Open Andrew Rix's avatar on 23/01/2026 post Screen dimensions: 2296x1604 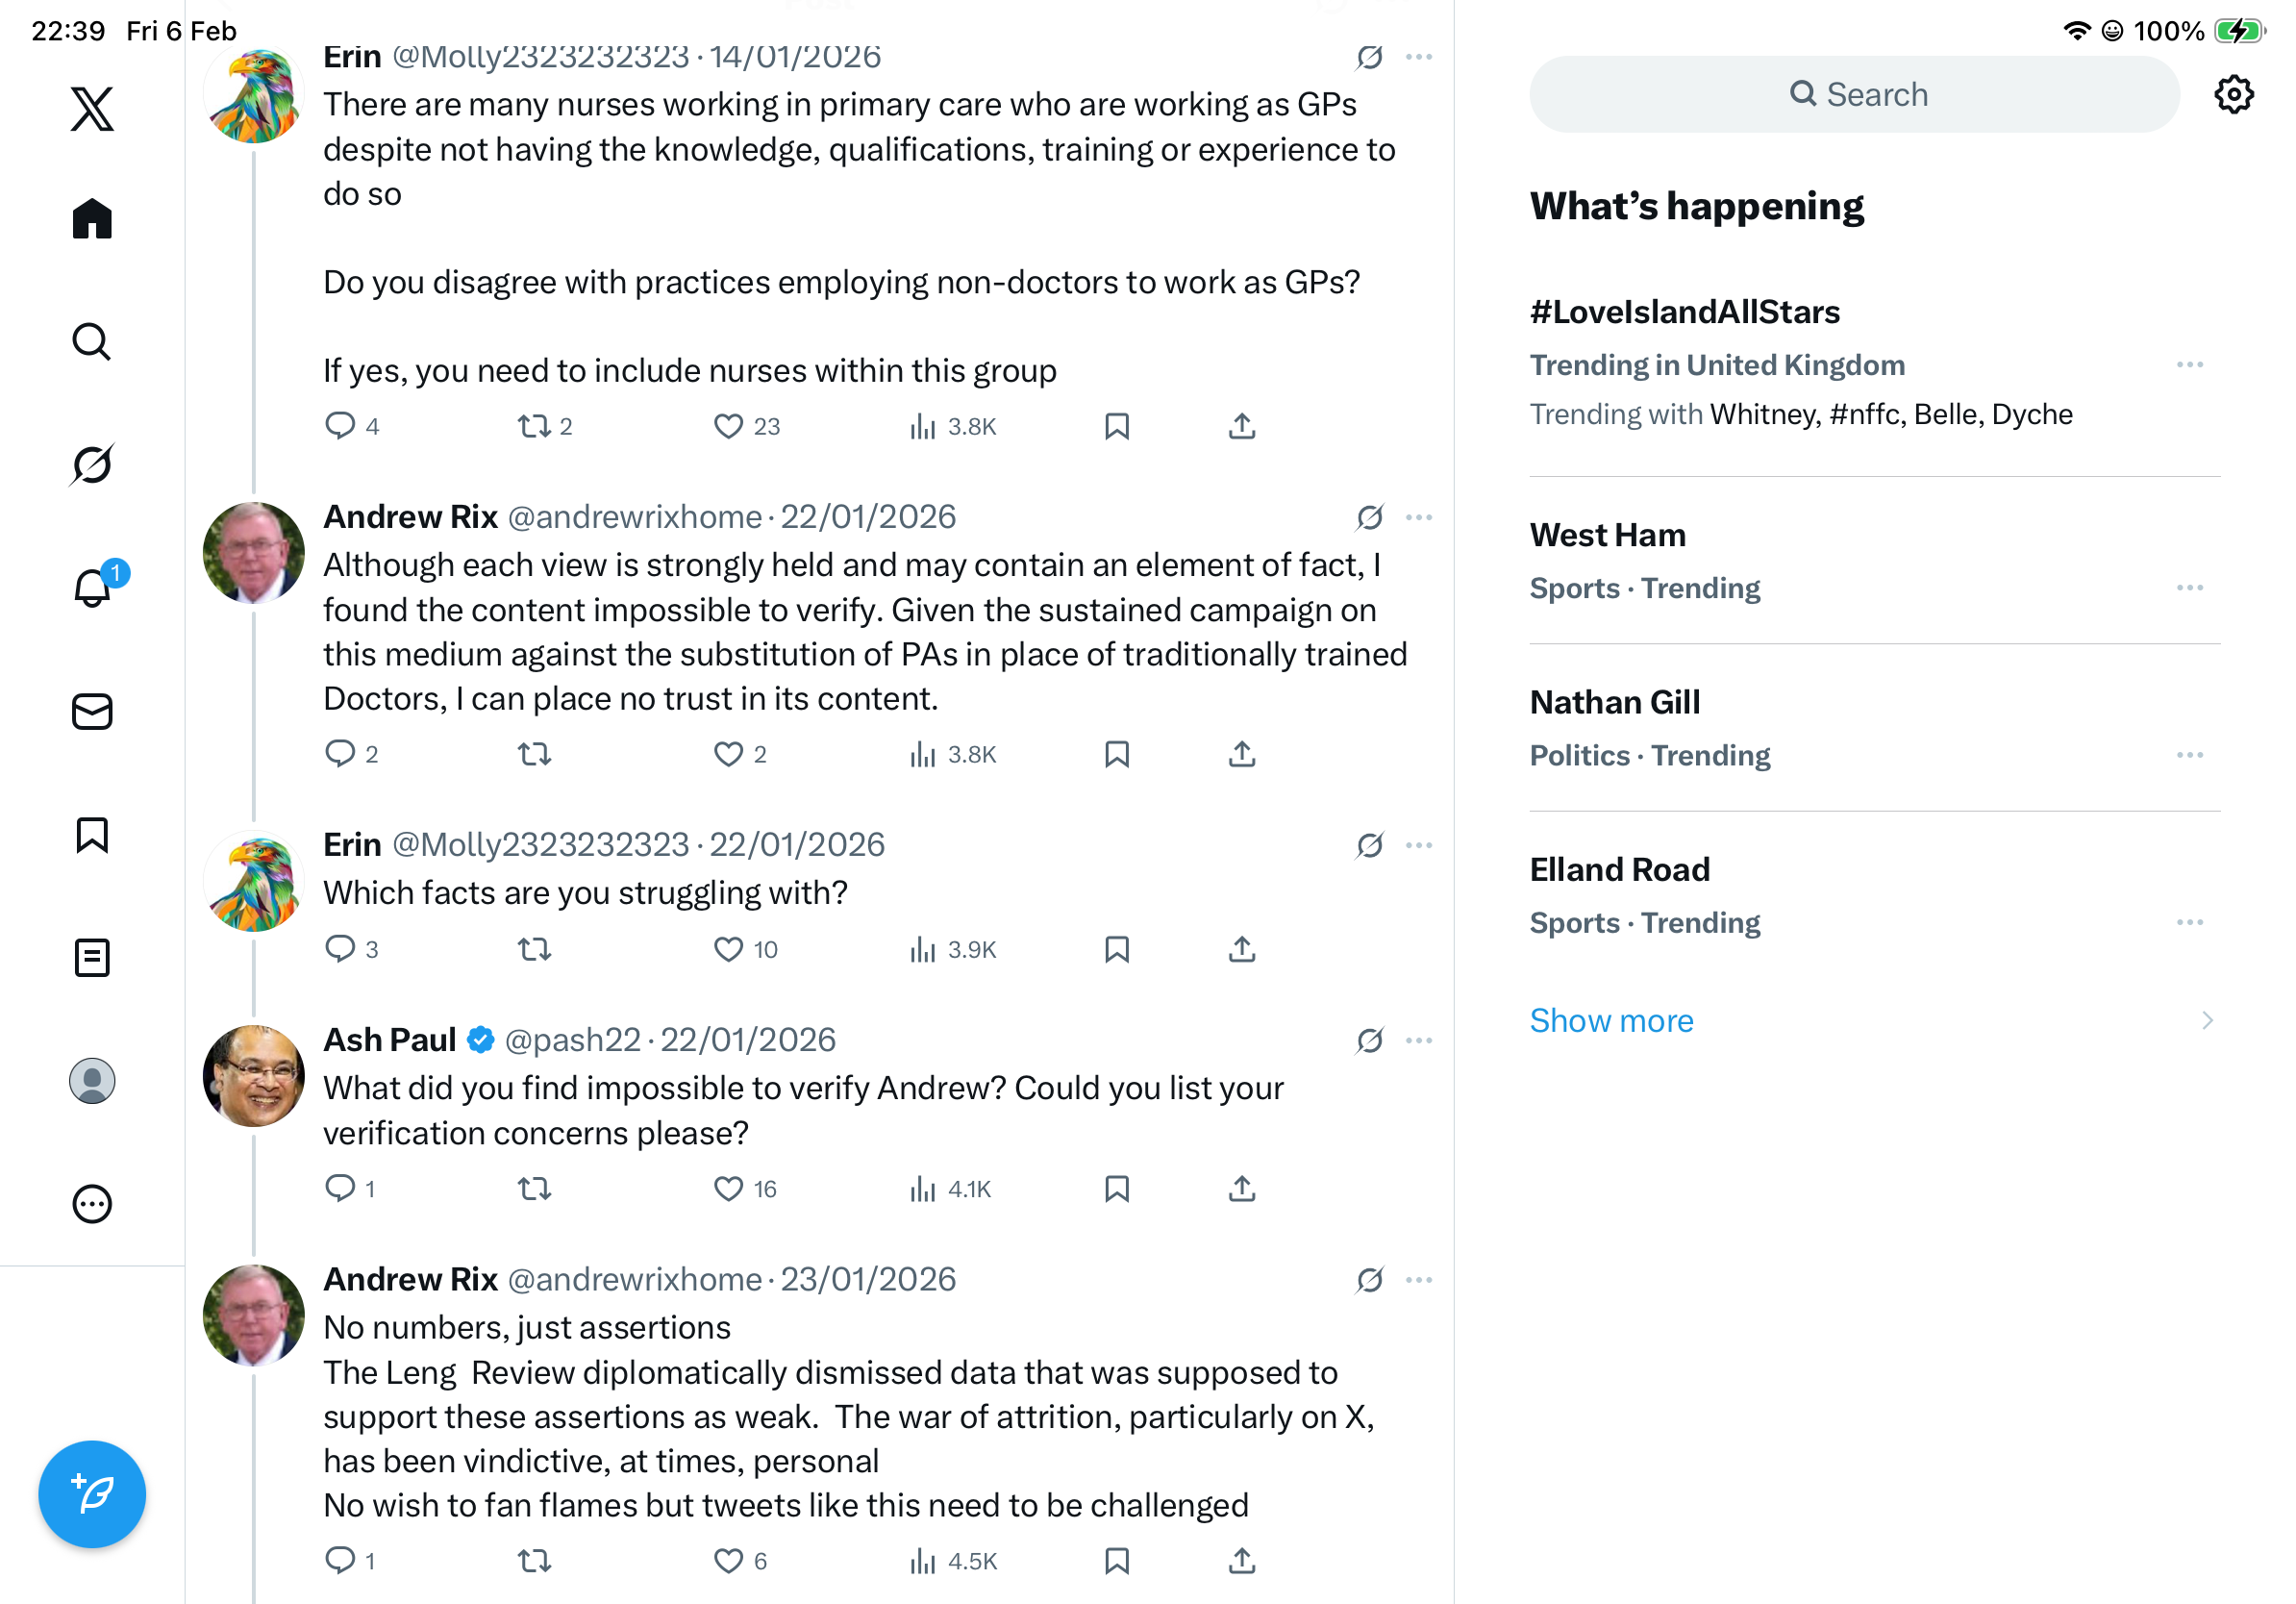coord(254,1315)
